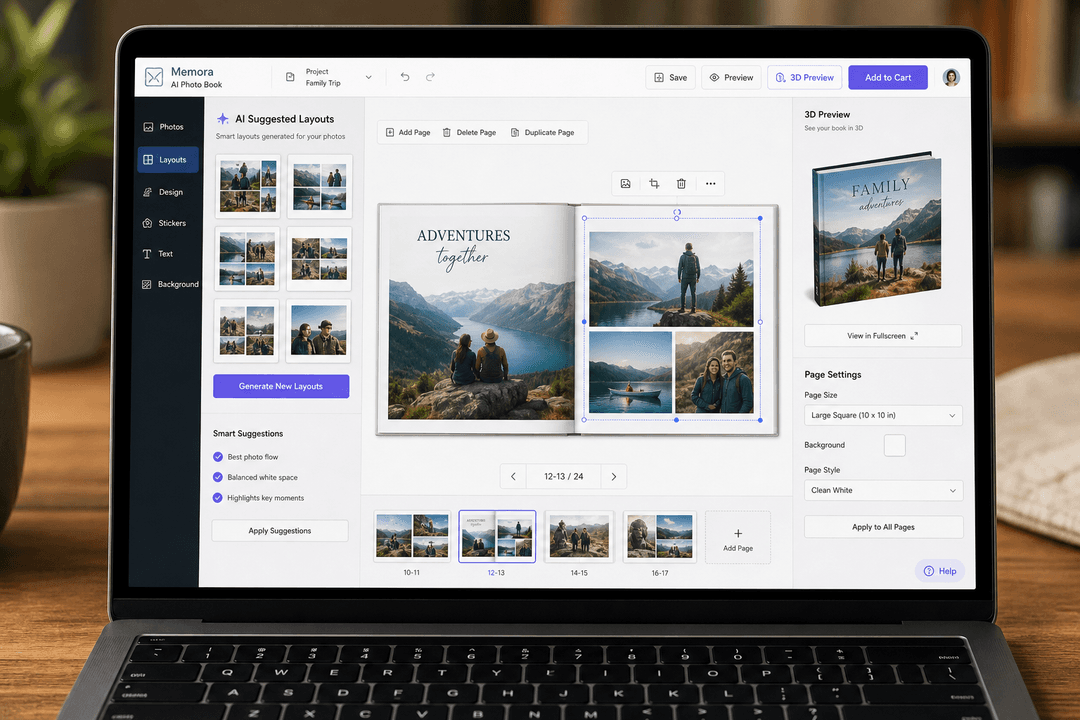Click the 3D Family Adventures book cover
This screenshot has width=1080, height=720.
[x=876, y=229]
